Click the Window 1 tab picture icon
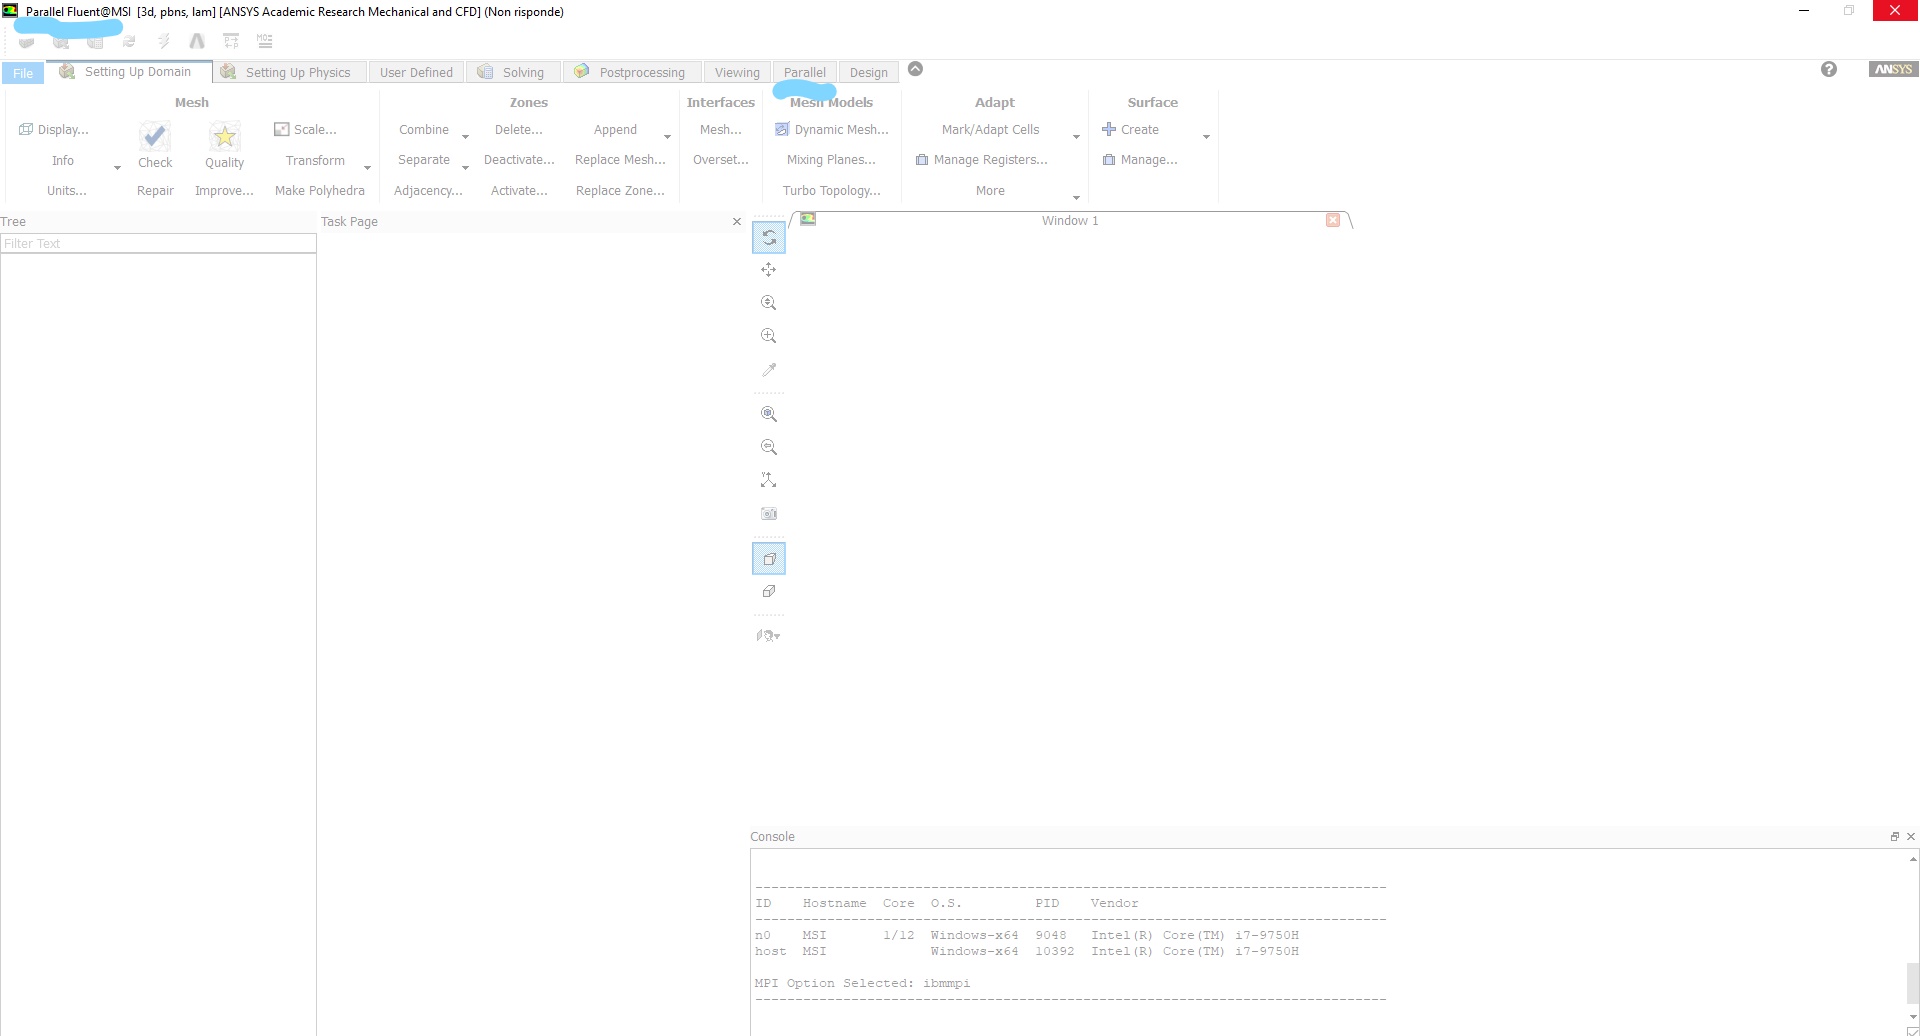The height and width of the screenshot is (1036, 1920). click(808, 219)
